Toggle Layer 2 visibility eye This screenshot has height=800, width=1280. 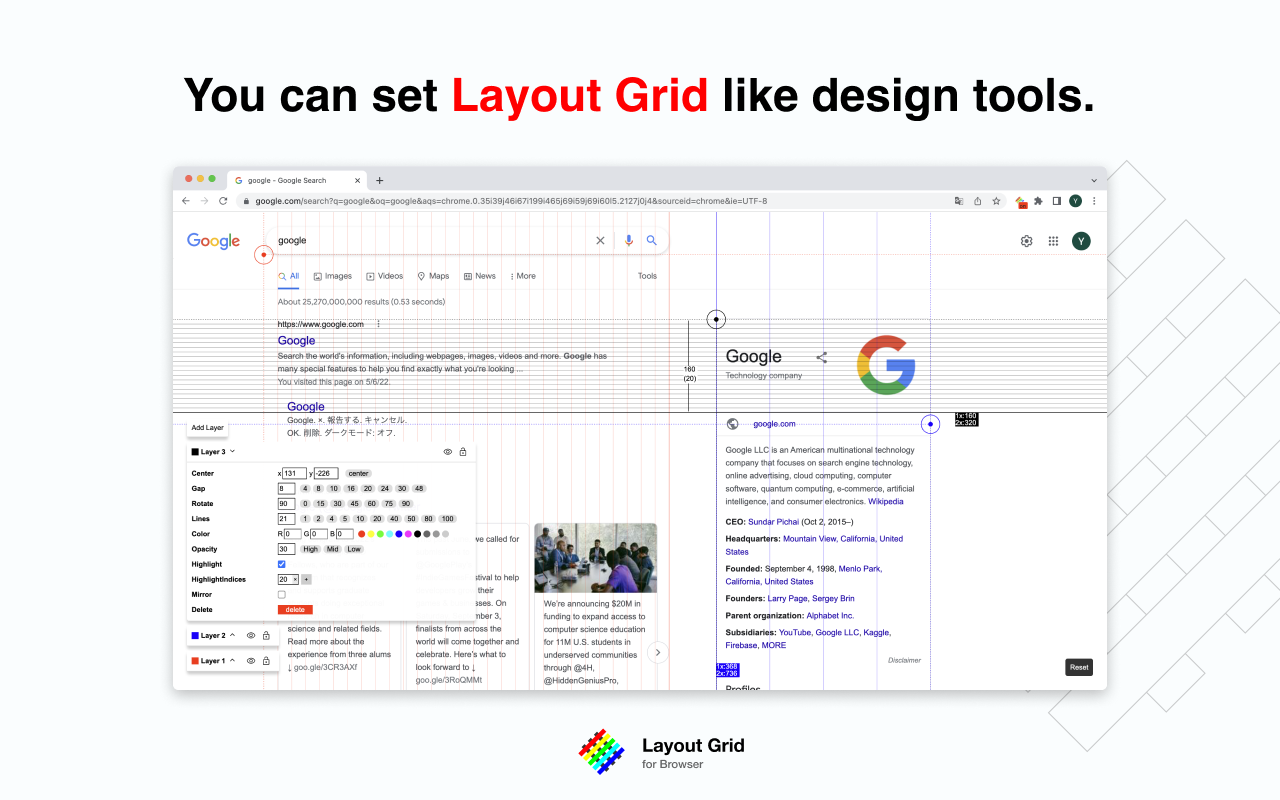(x=251, y=635)
